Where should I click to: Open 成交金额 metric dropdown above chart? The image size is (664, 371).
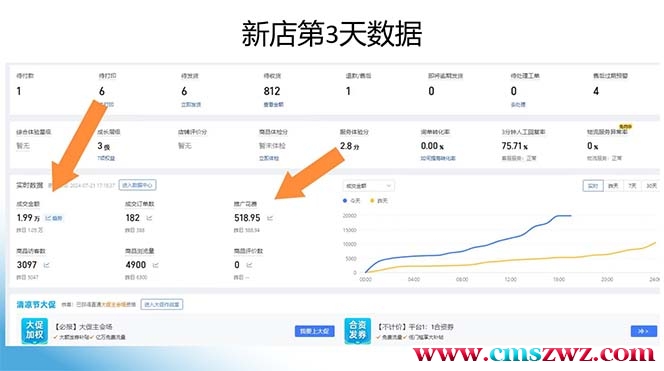[368, 186]
